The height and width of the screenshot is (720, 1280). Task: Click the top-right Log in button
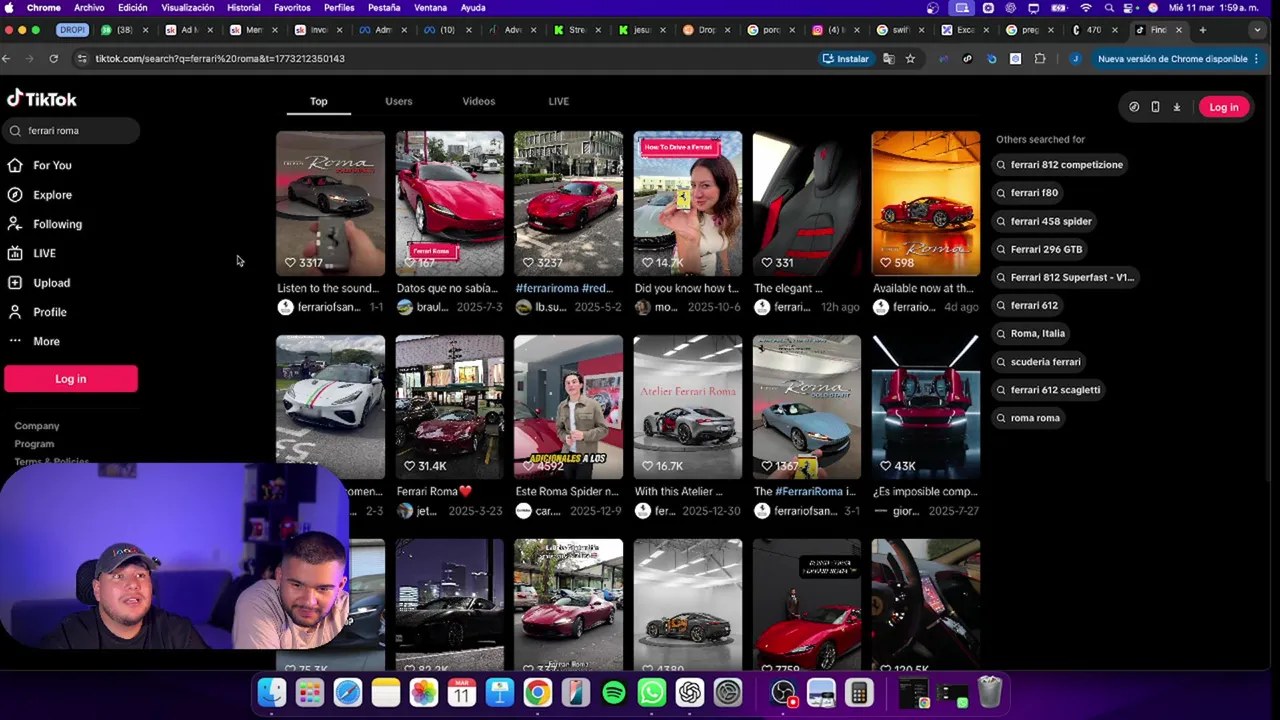tap(1224, 107)
